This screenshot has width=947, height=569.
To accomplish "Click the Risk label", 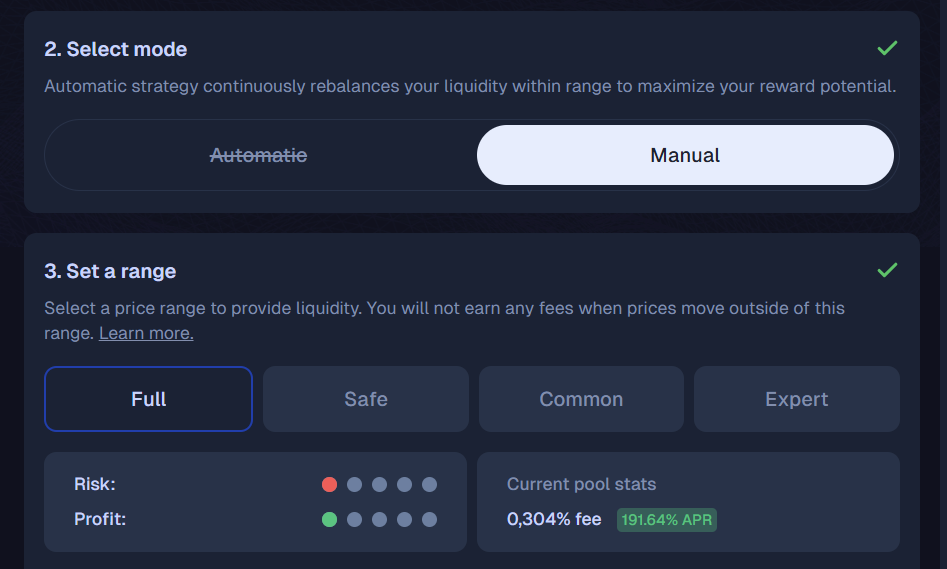I will tap(95, 484).
